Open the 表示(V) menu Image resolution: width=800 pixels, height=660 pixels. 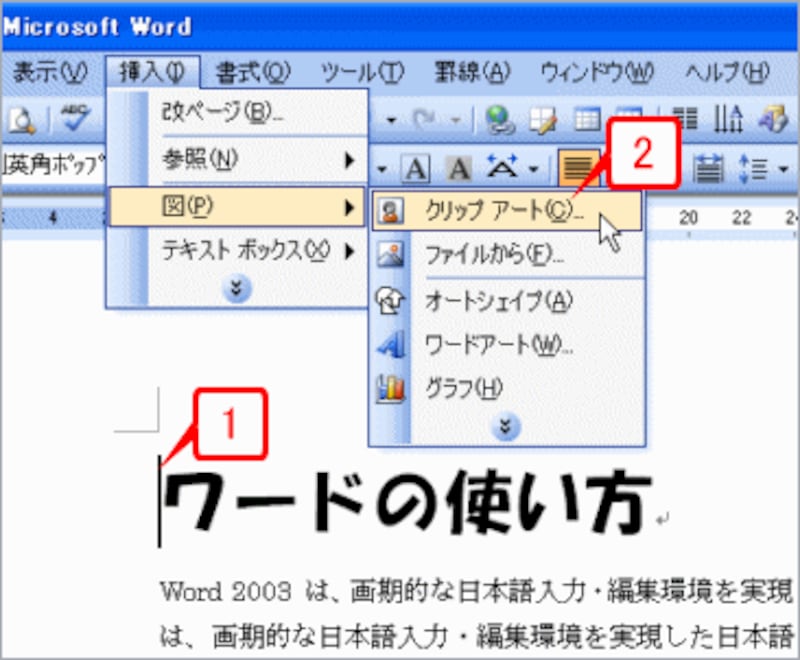[50, 72]
